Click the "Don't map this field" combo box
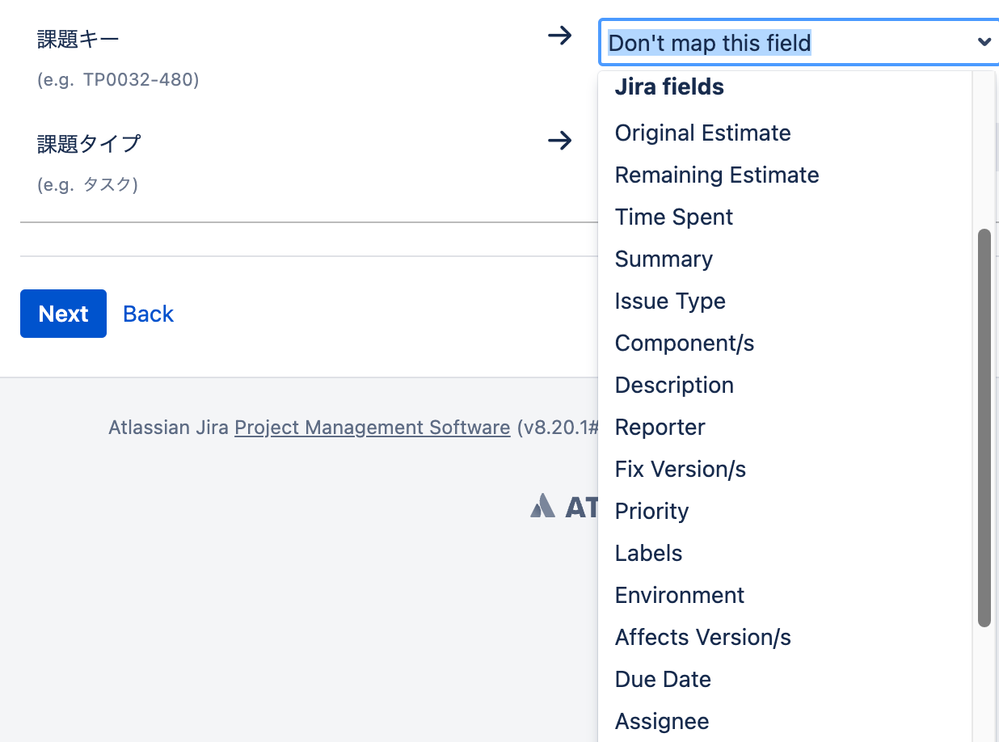The height and width of the screenshot is (742, 999). click(x=798, y=43)
